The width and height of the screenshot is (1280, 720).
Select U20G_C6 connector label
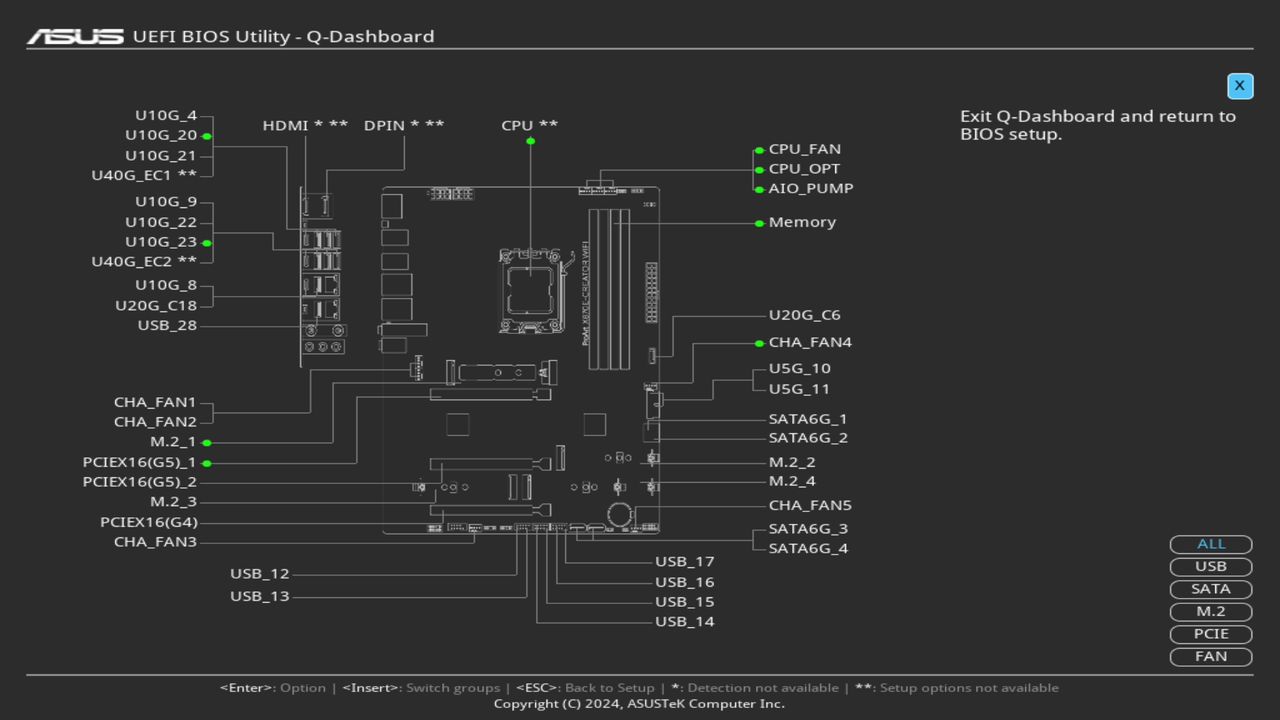click(x=804, y=315)
